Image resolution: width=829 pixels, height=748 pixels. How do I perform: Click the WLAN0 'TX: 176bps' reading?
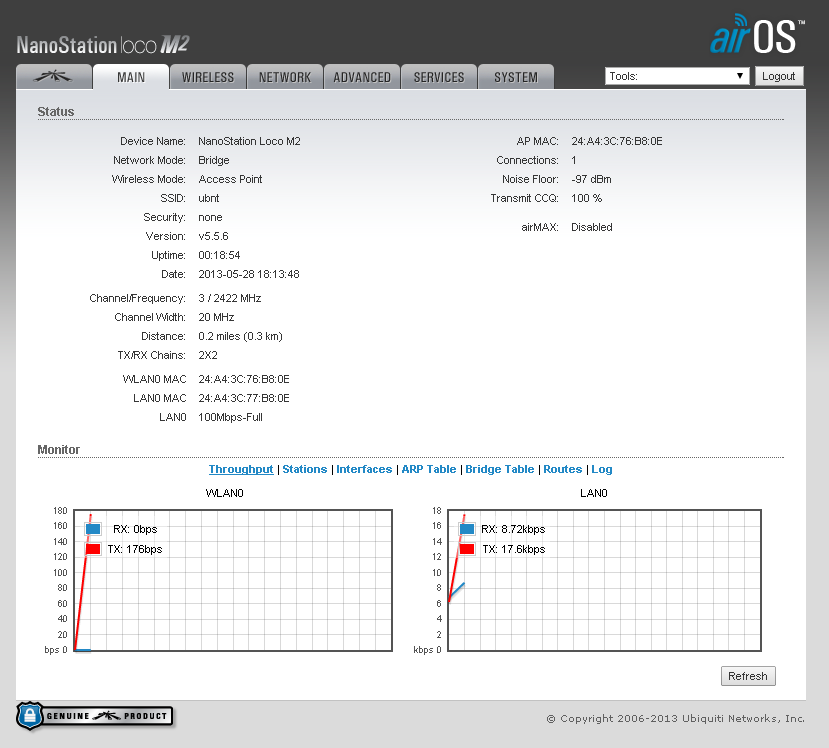(135, 549)
